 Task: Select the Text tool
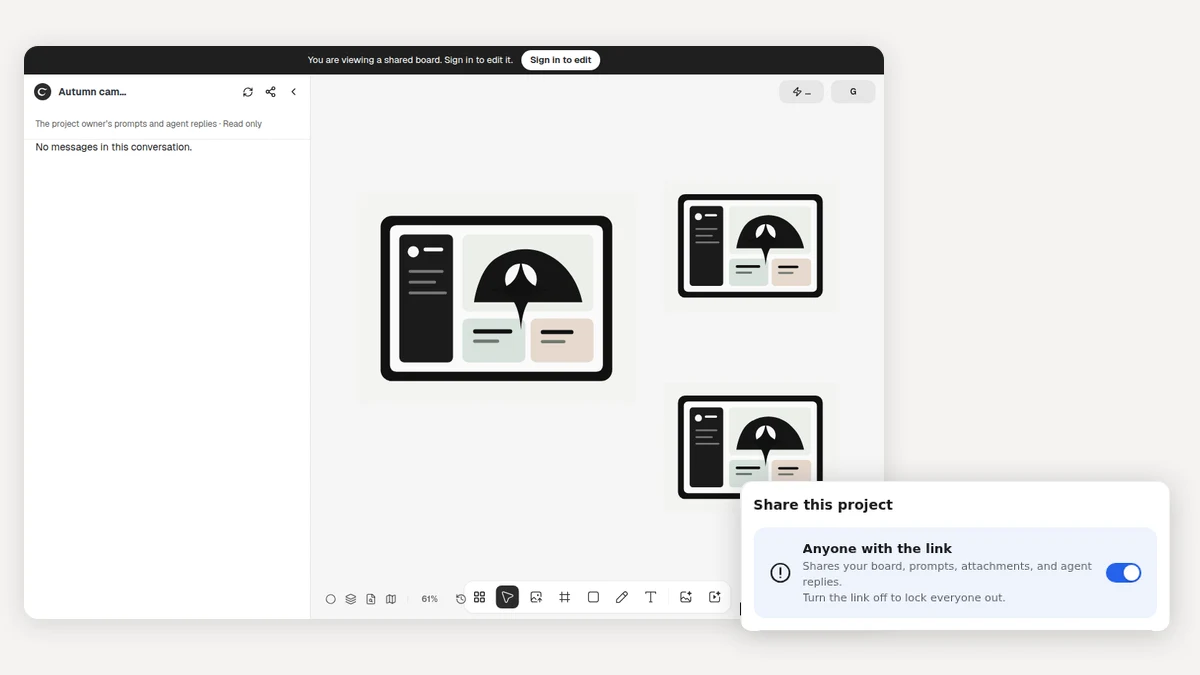coord(651,597)
